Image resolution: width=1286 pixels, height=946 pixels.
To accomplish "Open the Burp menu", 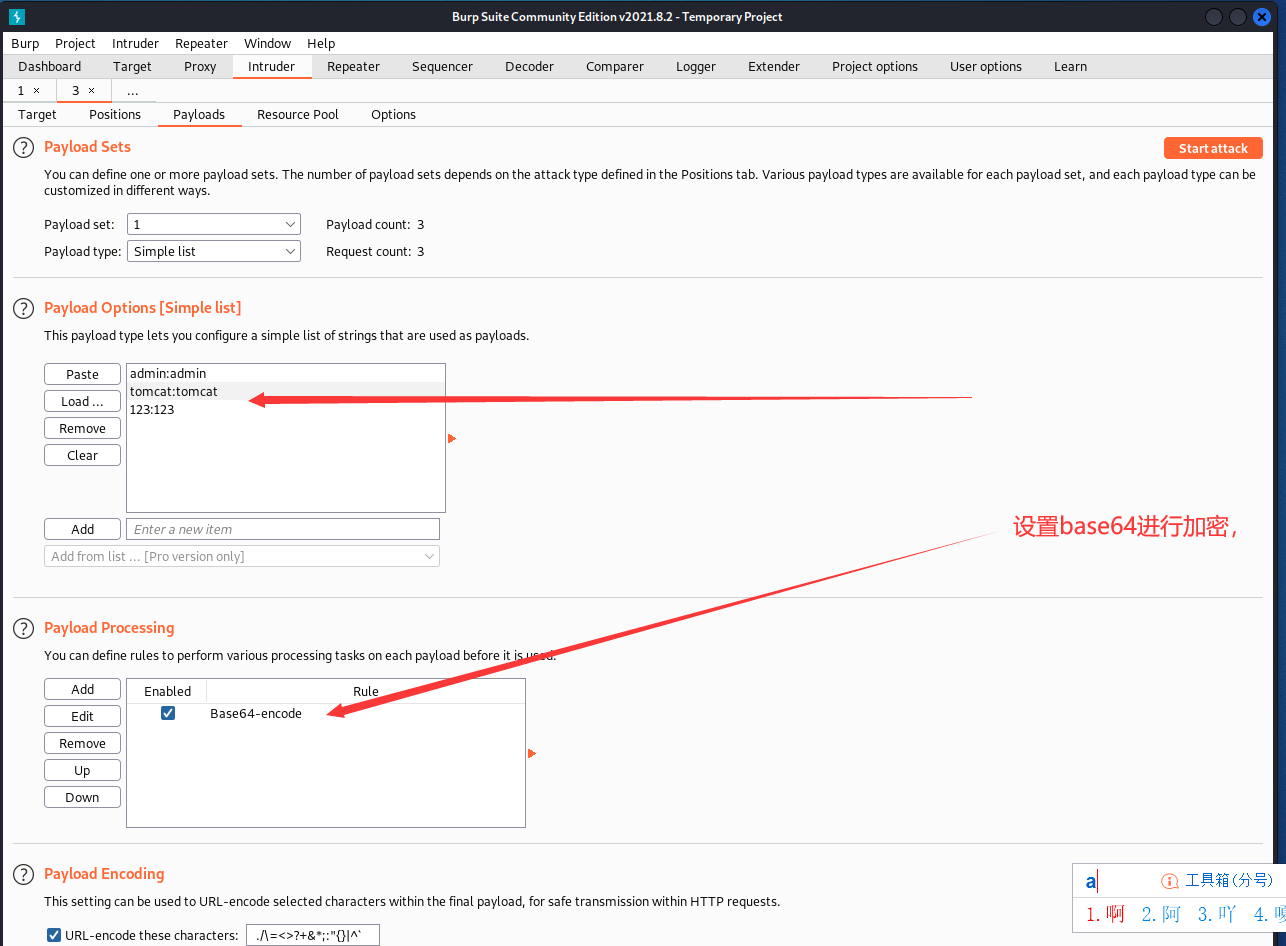I will (25, 43).
